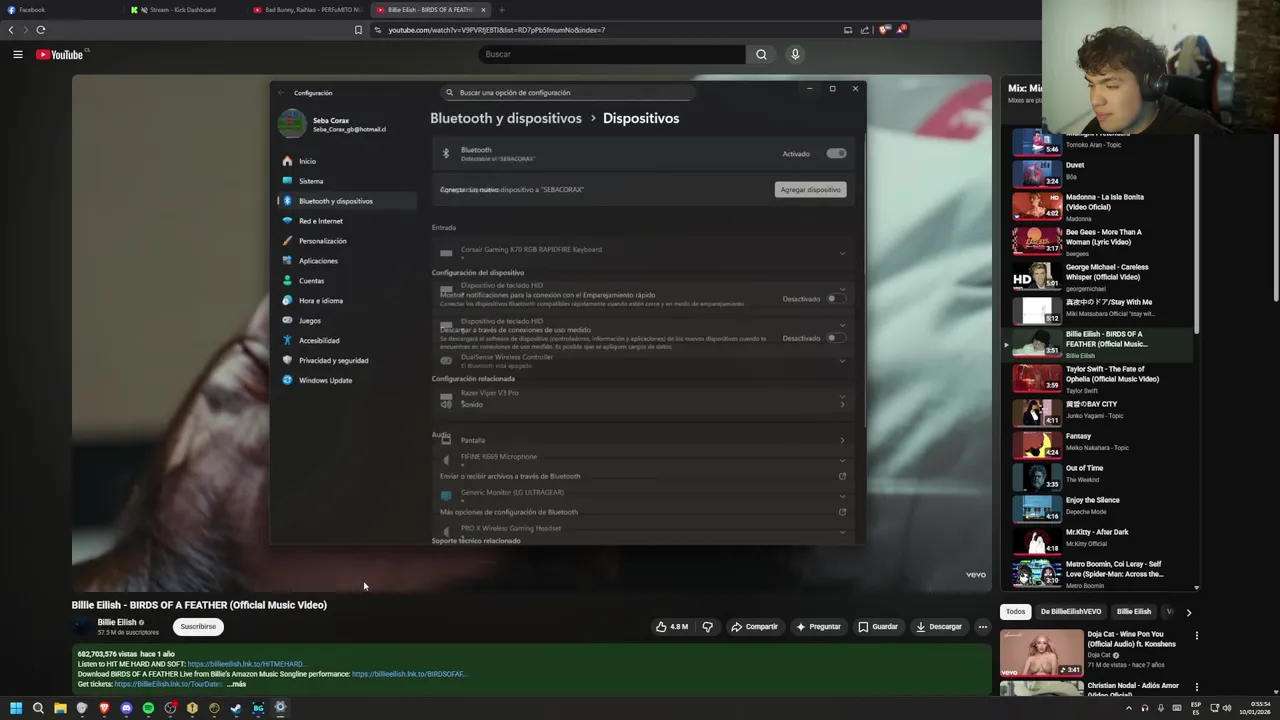Show more topic chips with the right chevron
The width and height of the screenshot is (1280, 720).
(x=1188, y=612)
